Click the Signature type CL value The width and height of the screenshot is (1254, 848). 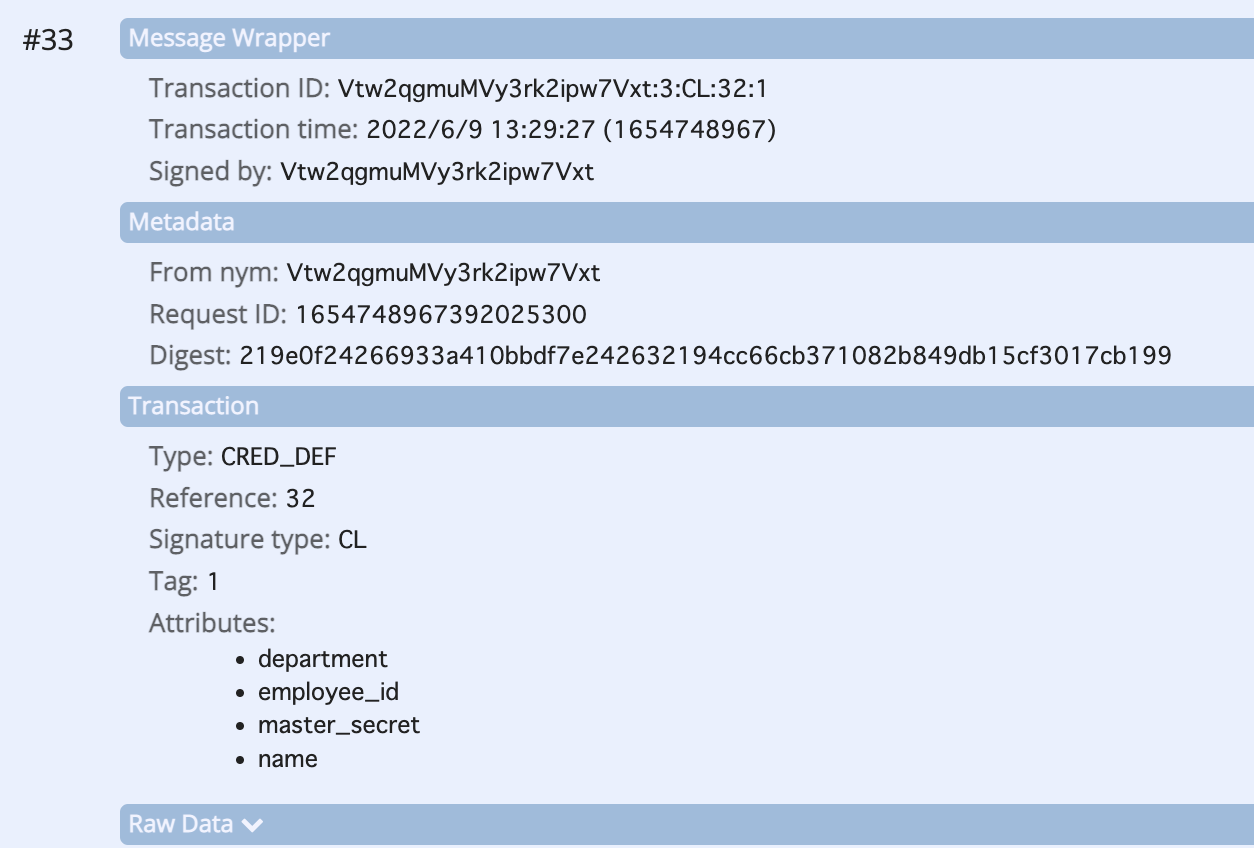[352, 540]
